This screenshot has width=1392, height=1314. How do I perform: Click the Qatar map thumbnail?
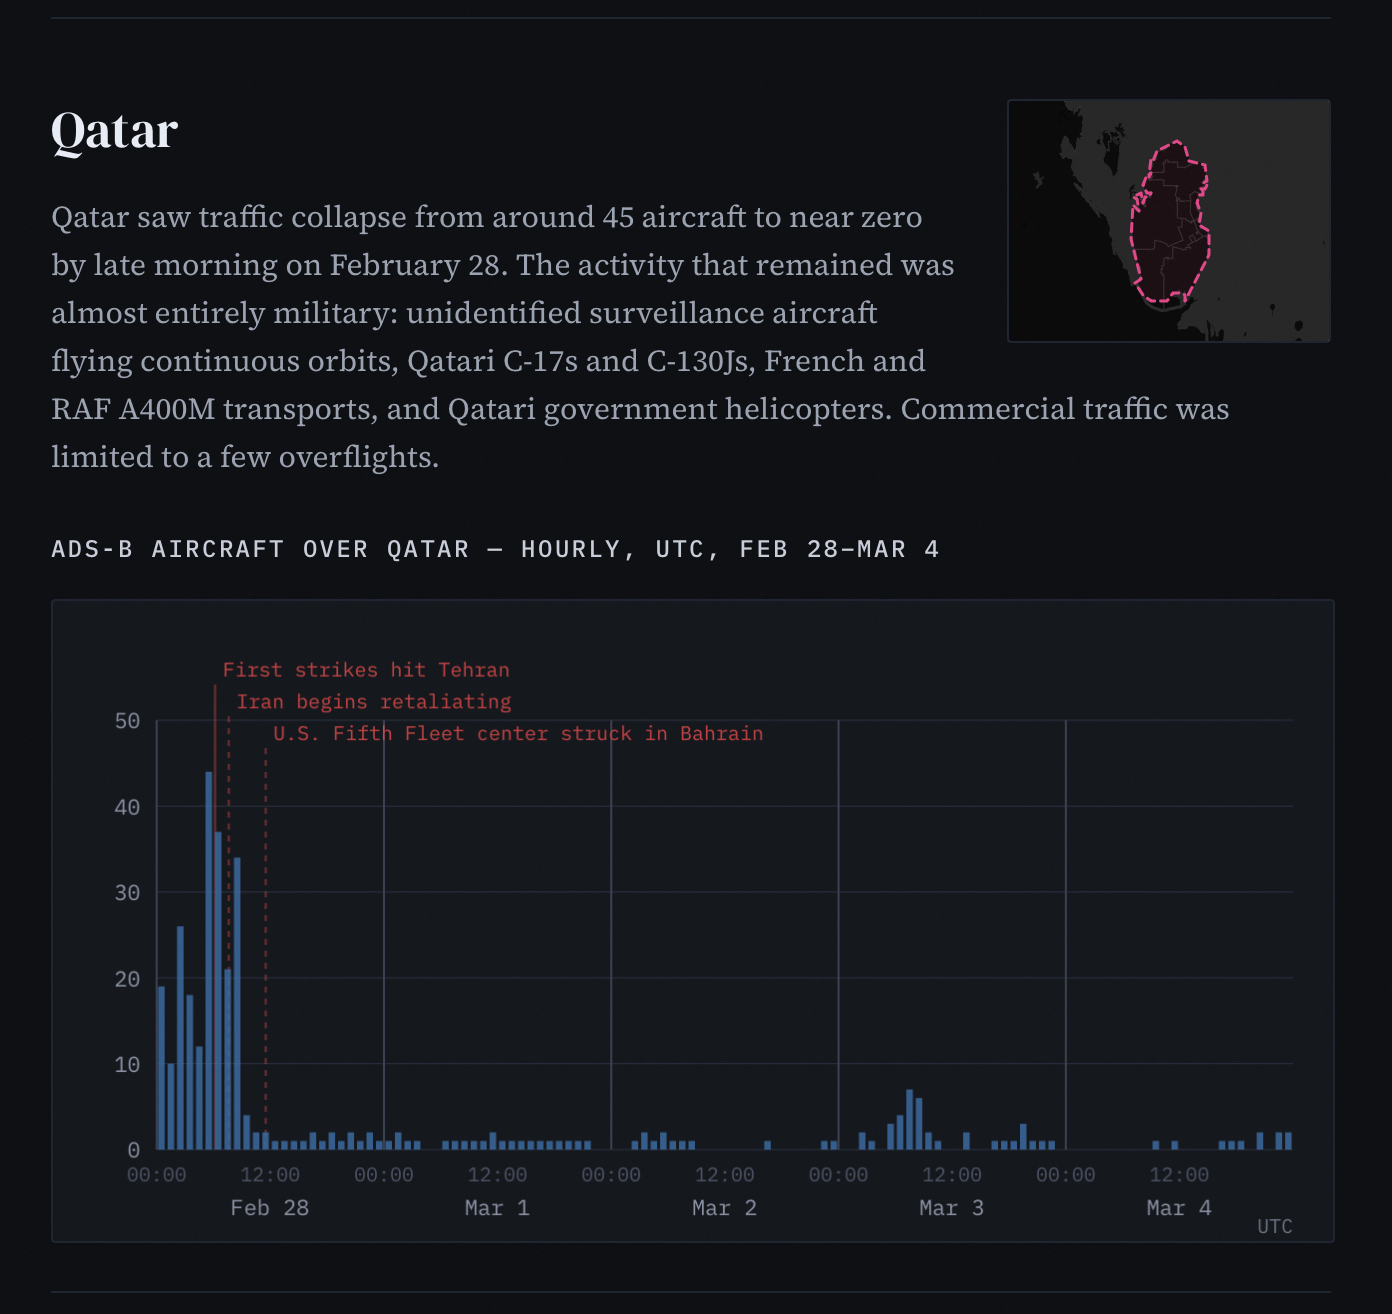pos(1168,220)
